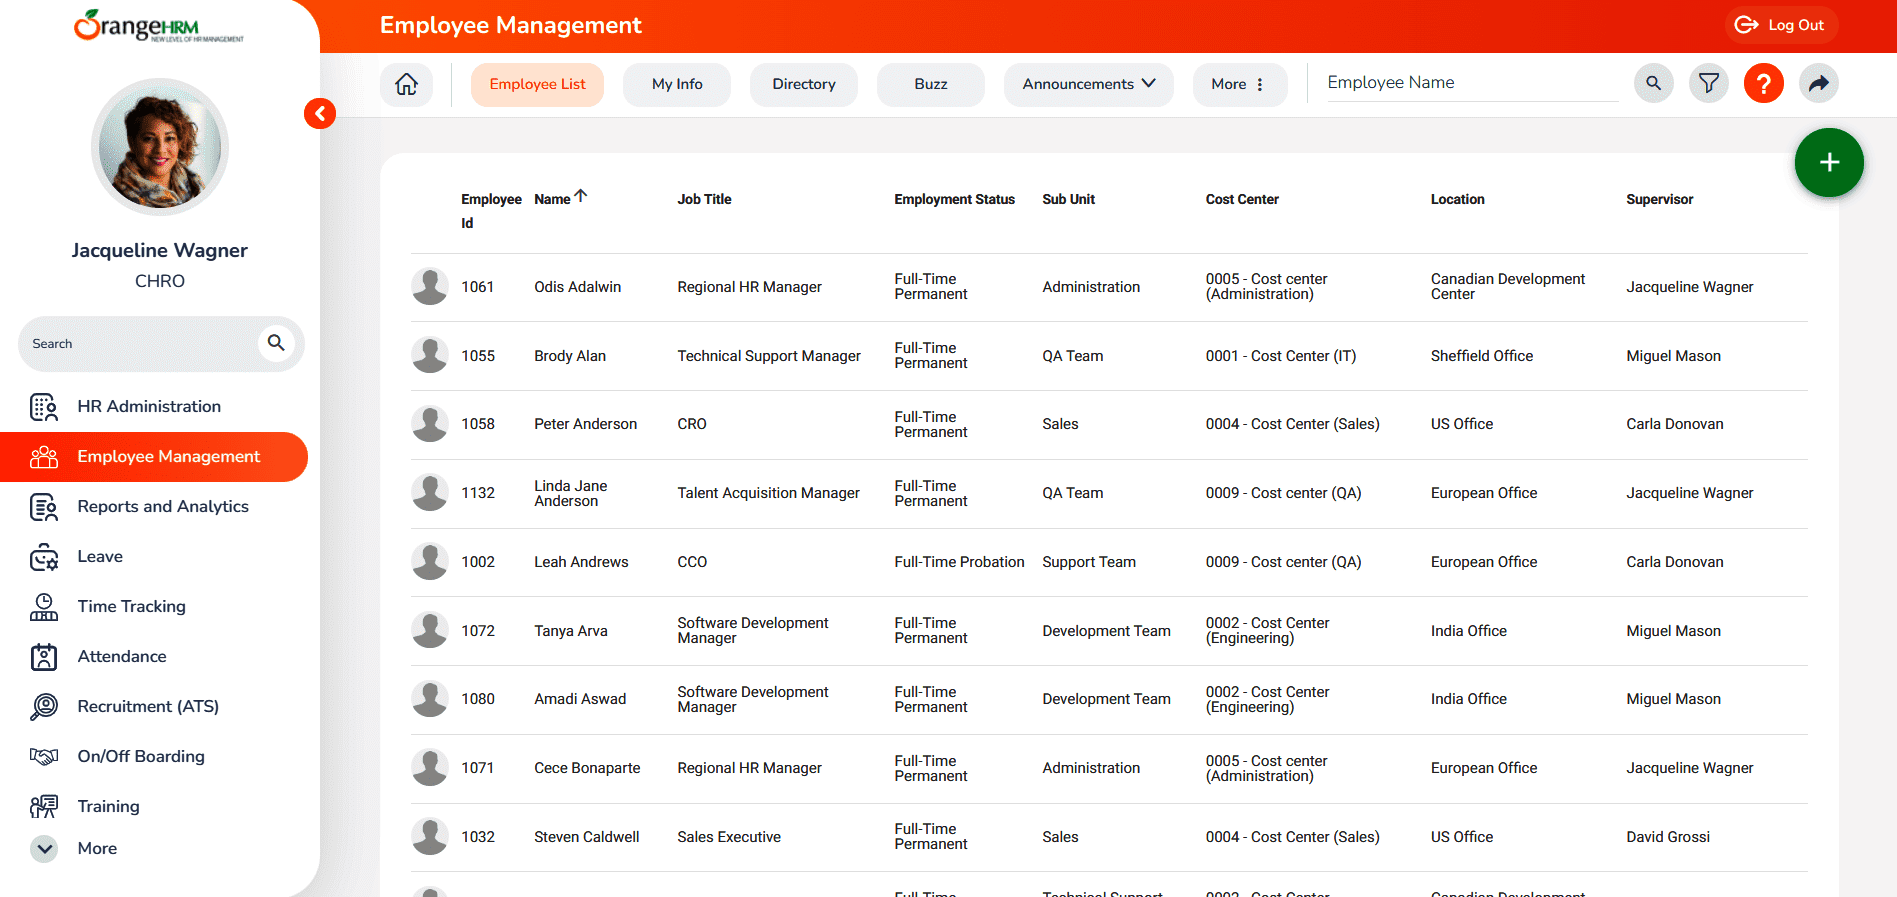Open the More options menu in top bar
The image size is (1897, 897).
(1238, 84)
